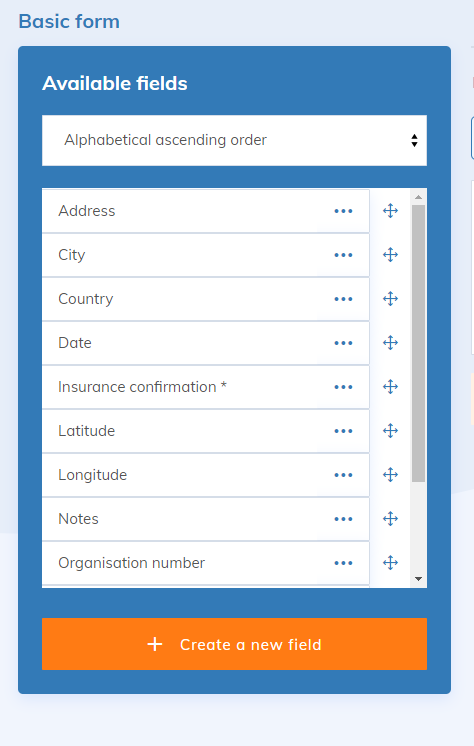Select the Address field item
This screenshot has height=746, width=474.
click(206, 211)
